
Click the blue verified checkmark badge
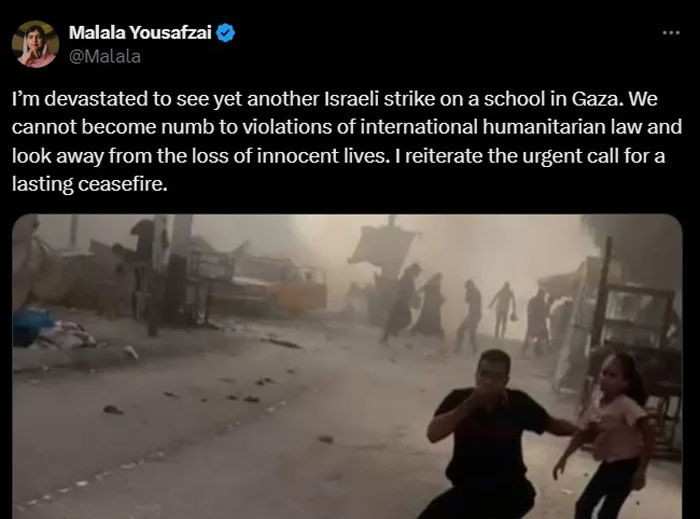pos(225,33)
